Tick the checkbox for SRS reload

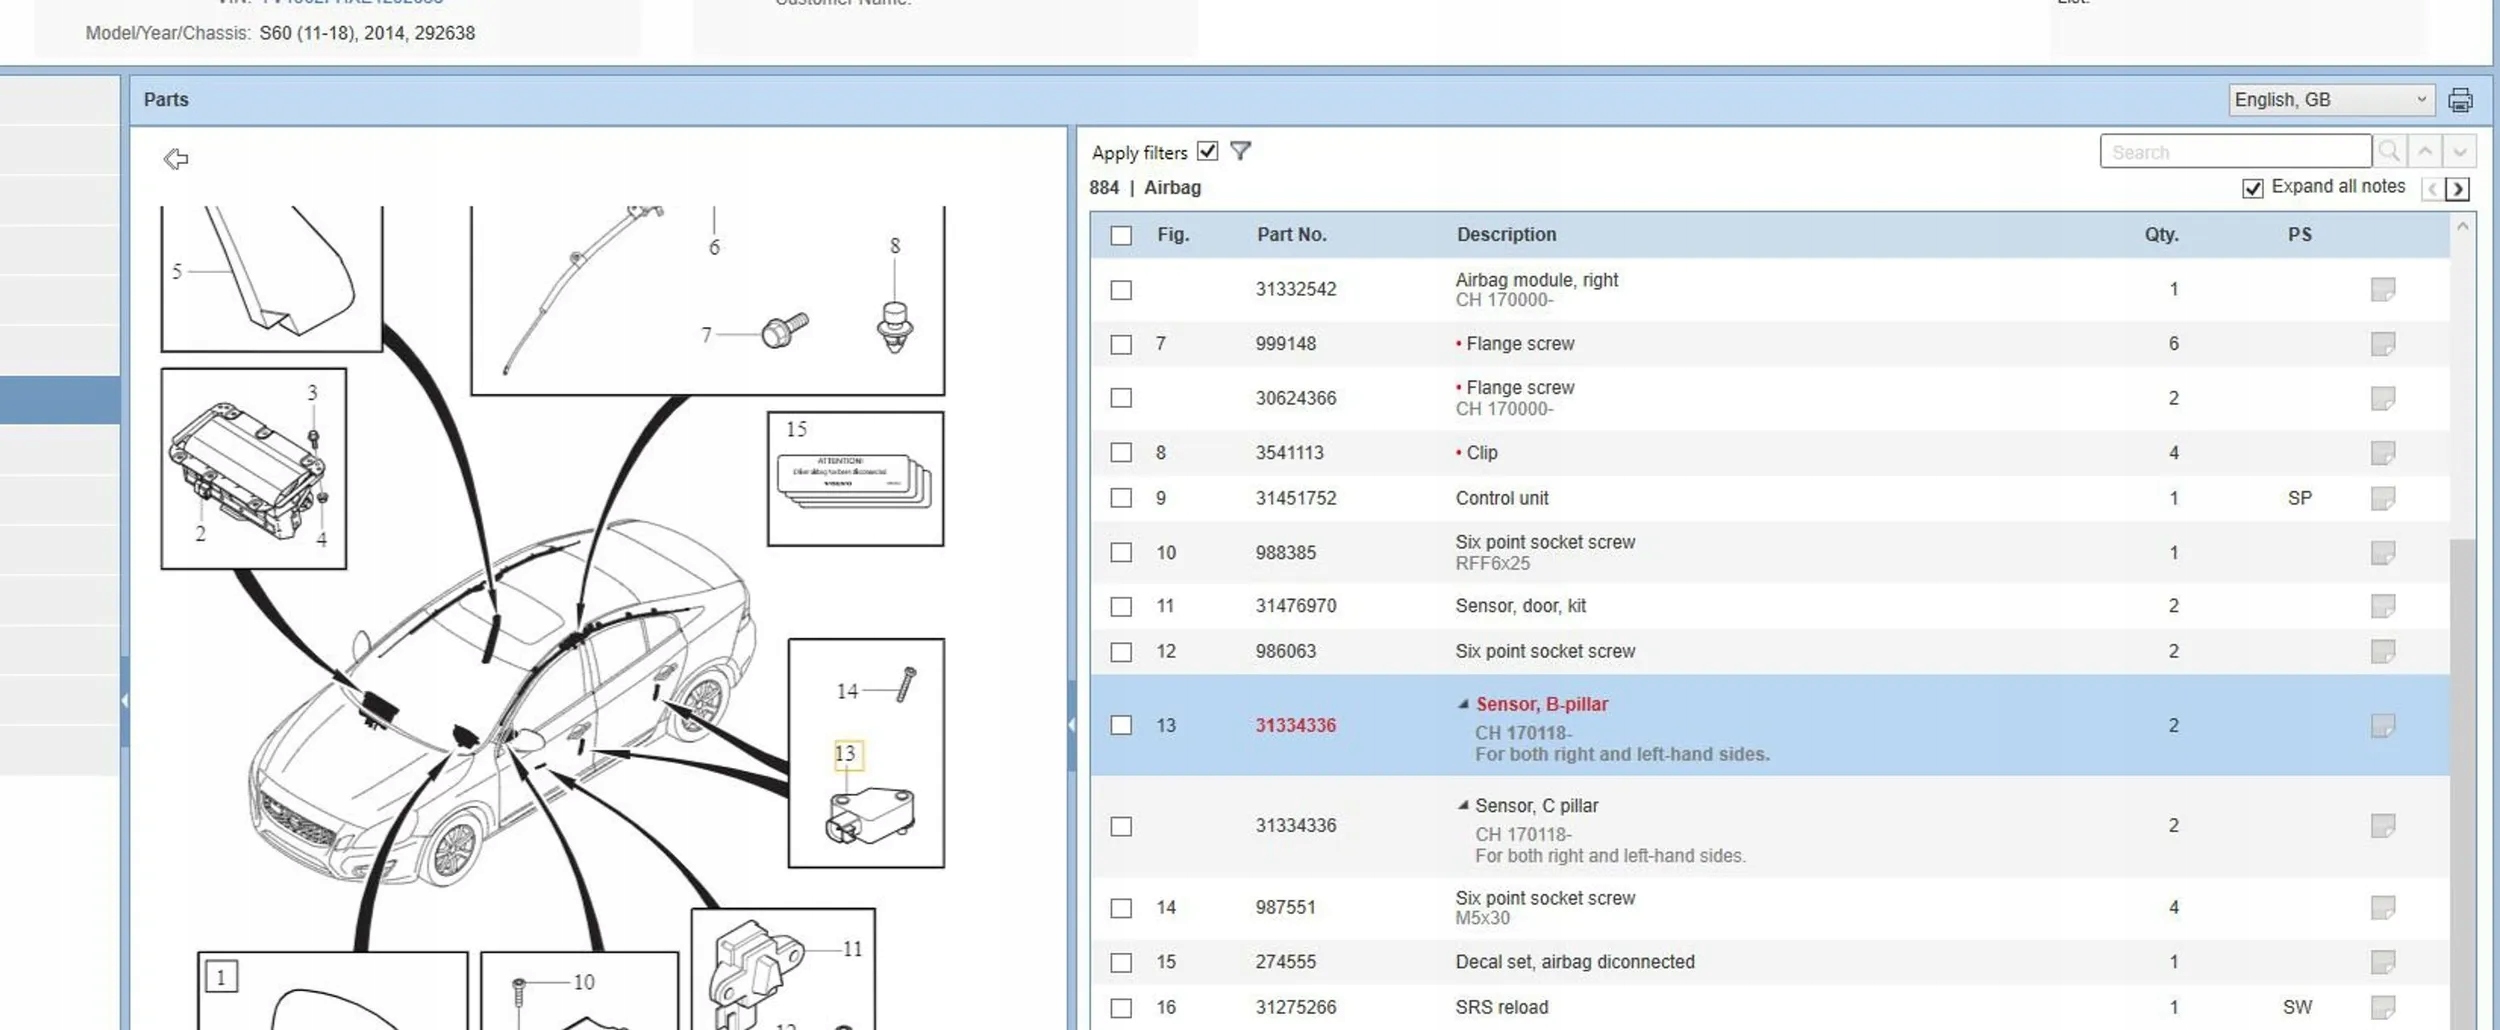pyautogui.click(x=1121, y=1008)
